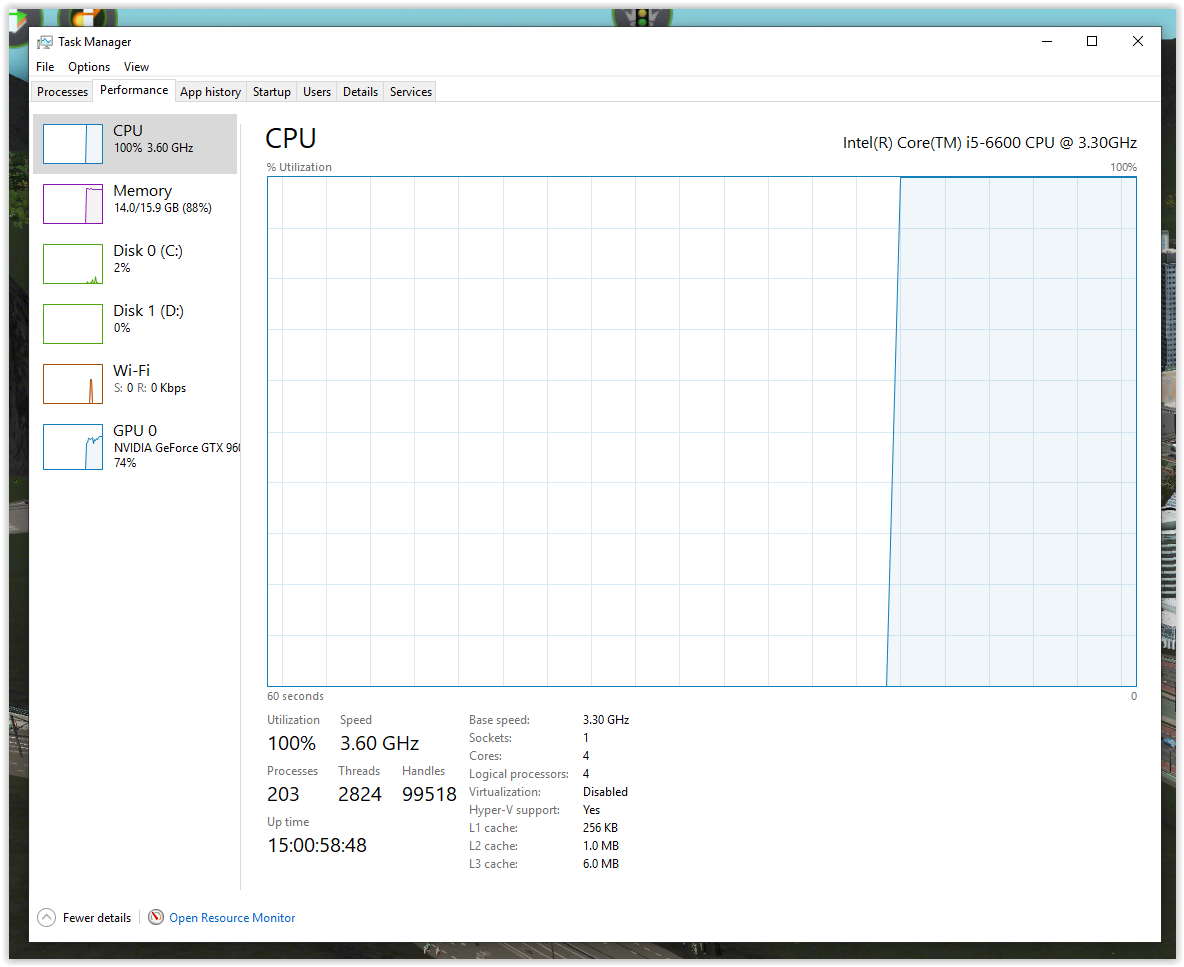Select the Wi-Fi mini graph thumbnail
This screenshot has width=1184, height=967.
pos(72,383)
